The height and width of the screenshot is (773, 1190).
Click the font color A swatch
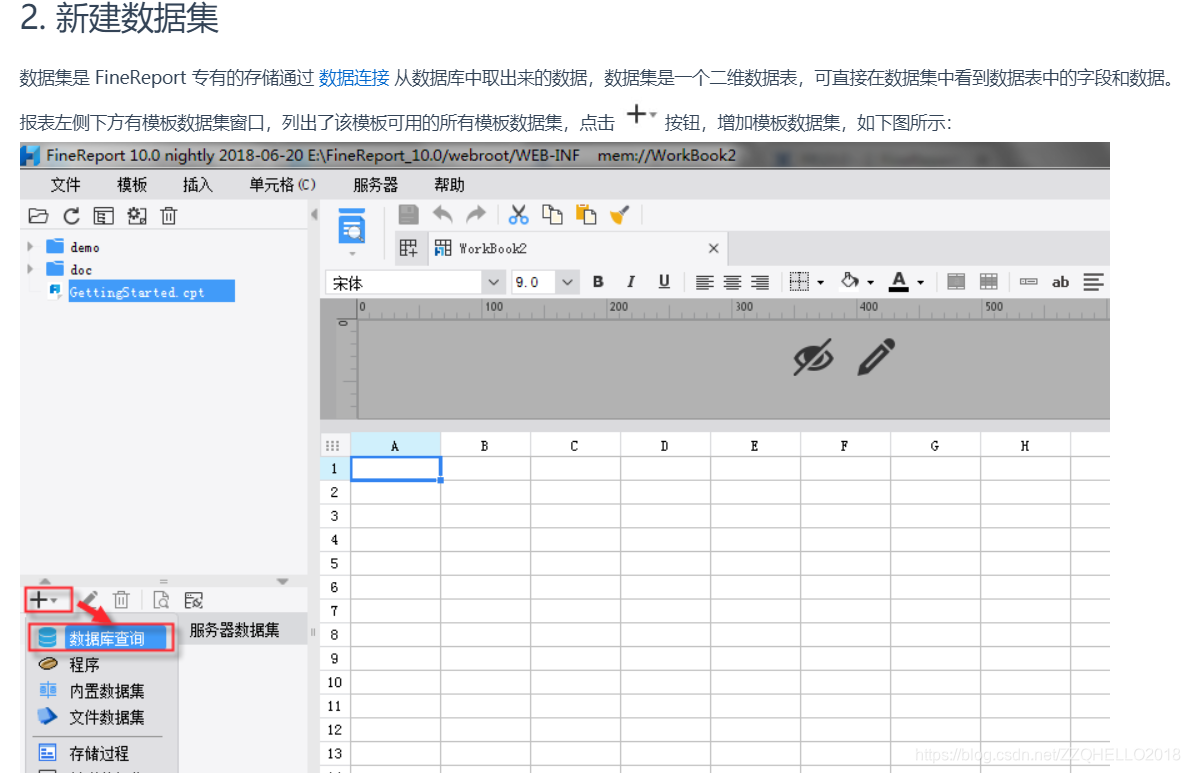899,282
